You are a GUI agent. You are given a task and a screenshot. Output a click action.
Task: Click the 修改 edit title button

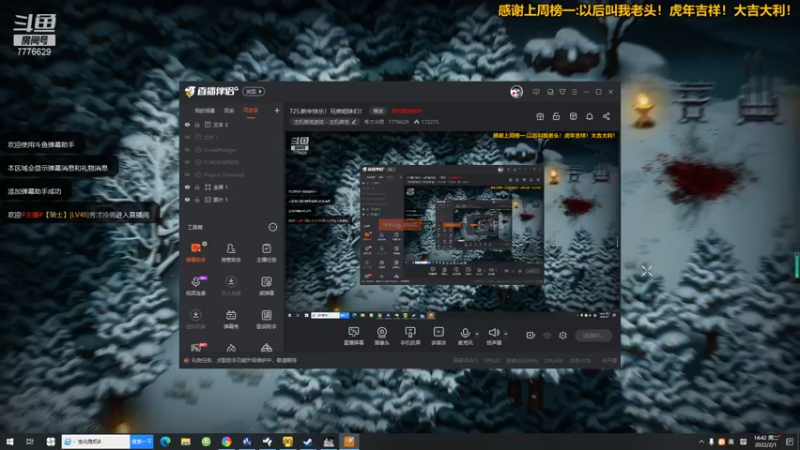click(378, 111)
